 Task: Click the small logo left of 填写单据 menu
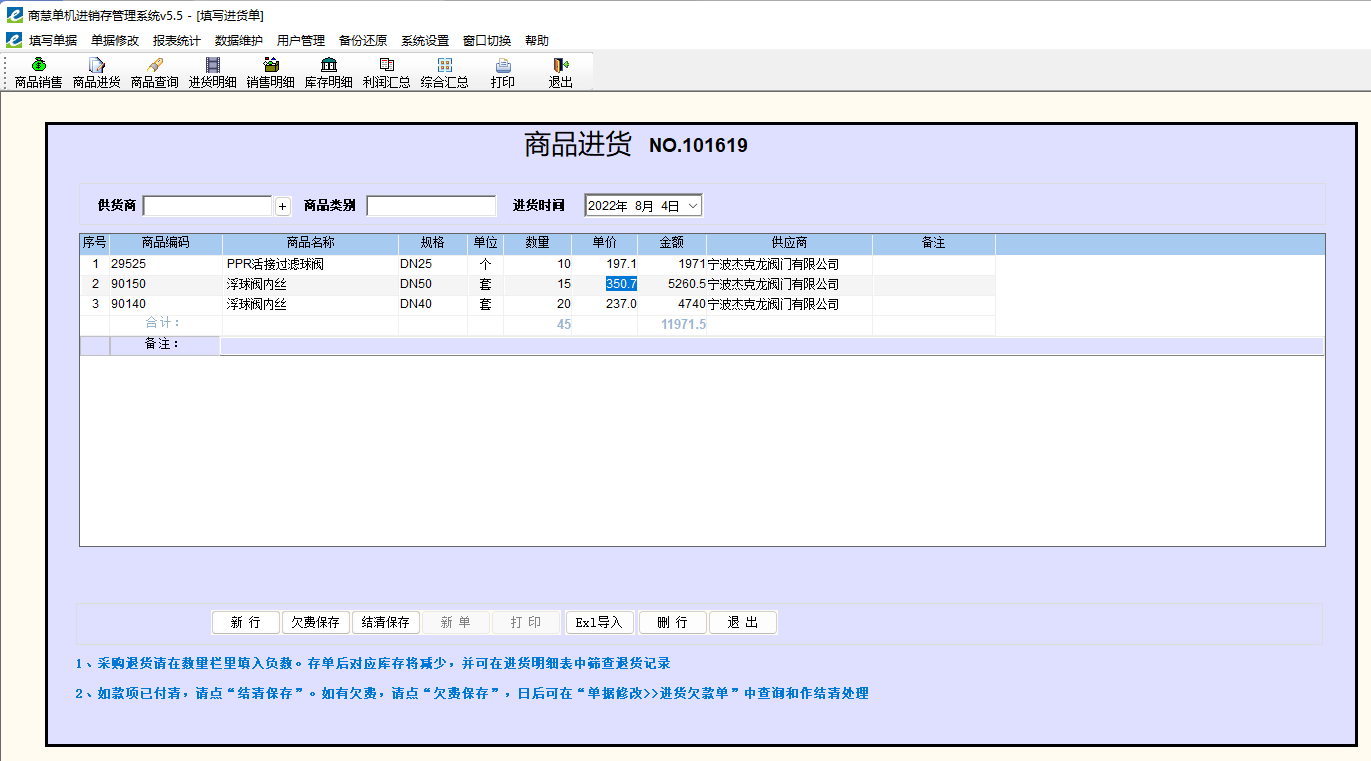(x=14, y=40)
